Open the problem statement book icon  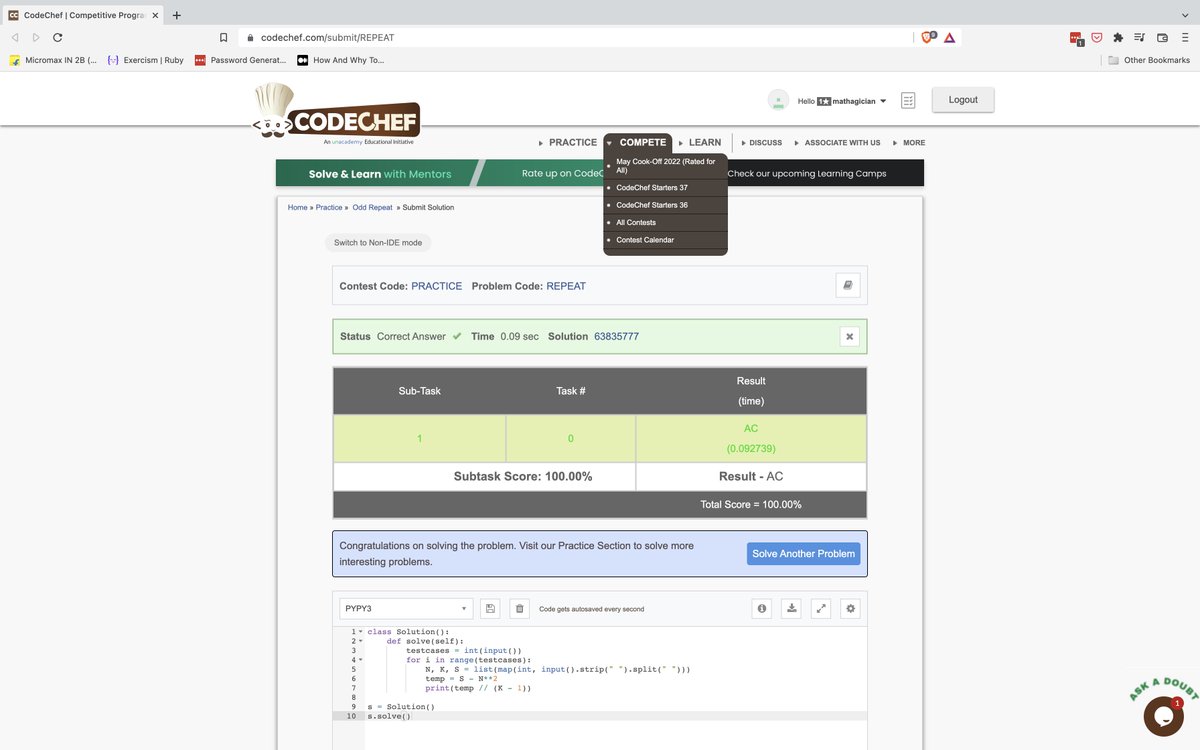coord(848,285)
